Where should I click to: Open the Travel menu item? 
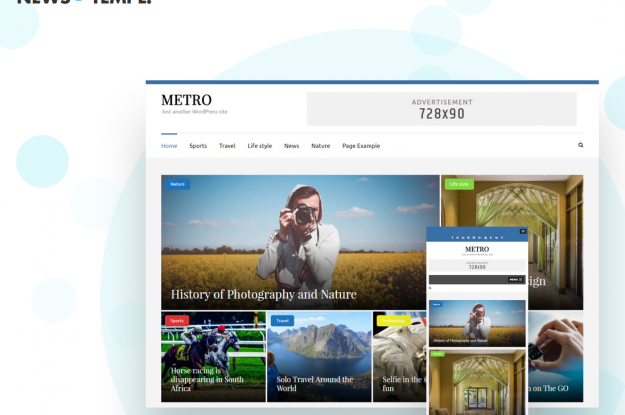pos(227,146)
